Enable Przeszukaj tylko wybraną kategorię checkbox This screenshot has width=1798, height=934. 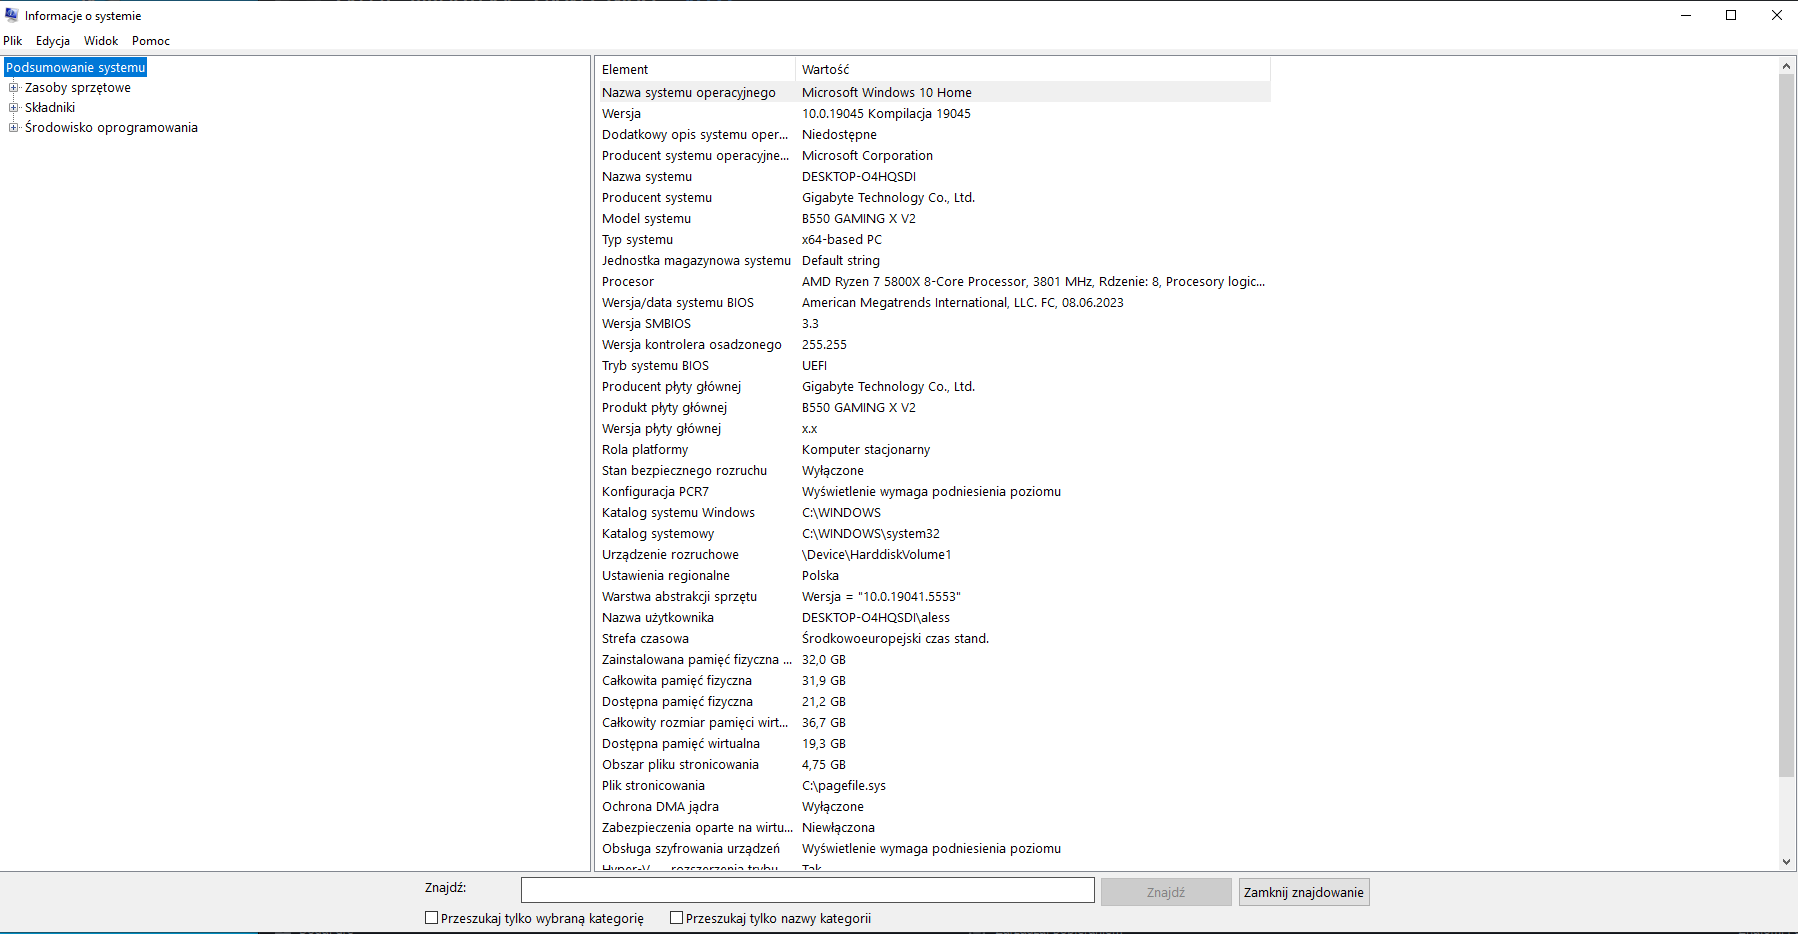coord(432,918)
